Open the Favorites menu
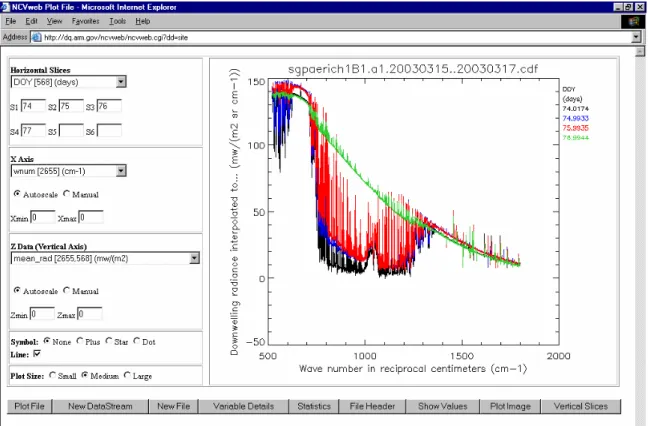This screenshot has height=426, width=648. (86, 21)
